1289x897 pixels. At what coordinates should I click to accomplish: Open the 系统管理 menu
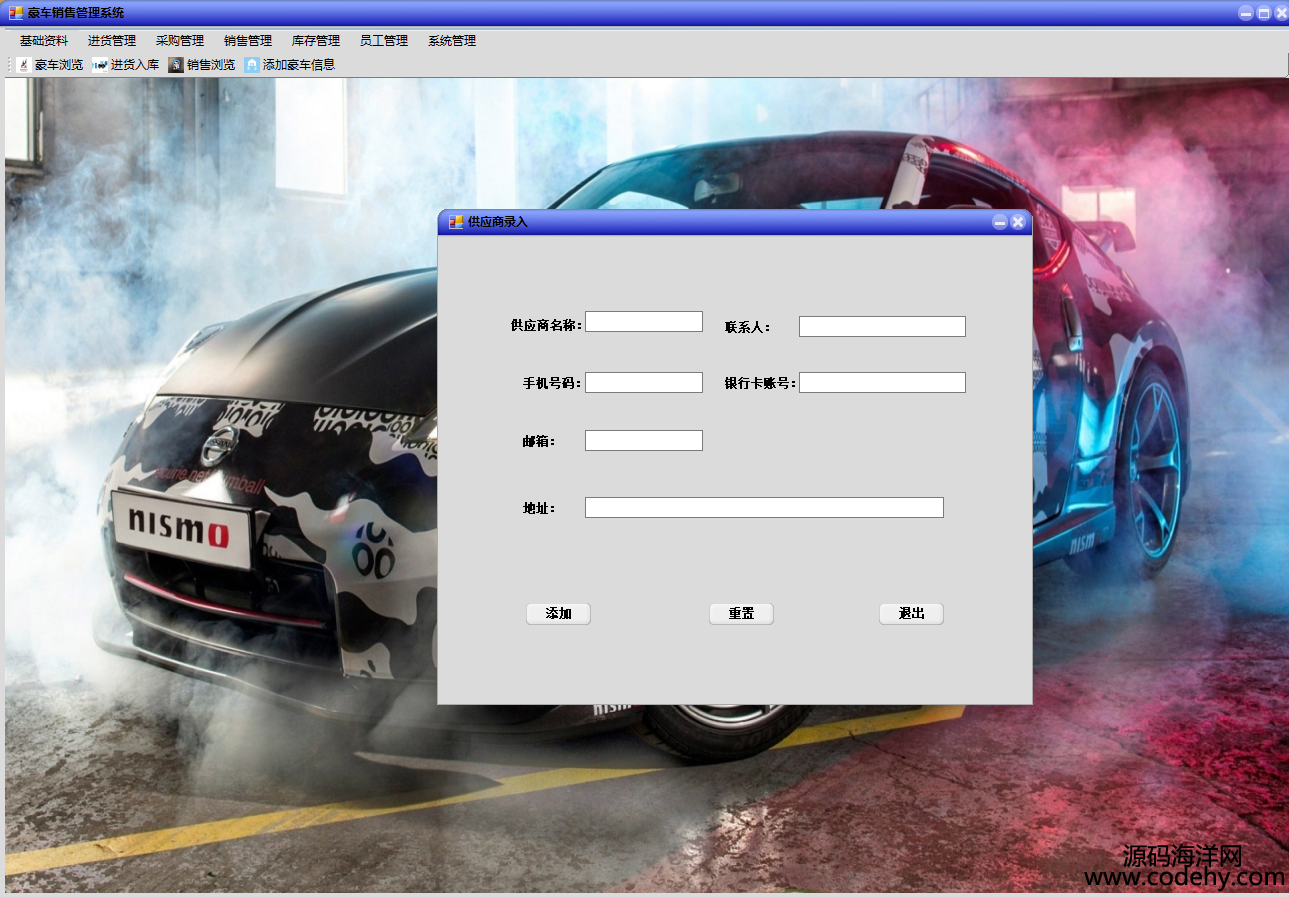pos(452,41)
